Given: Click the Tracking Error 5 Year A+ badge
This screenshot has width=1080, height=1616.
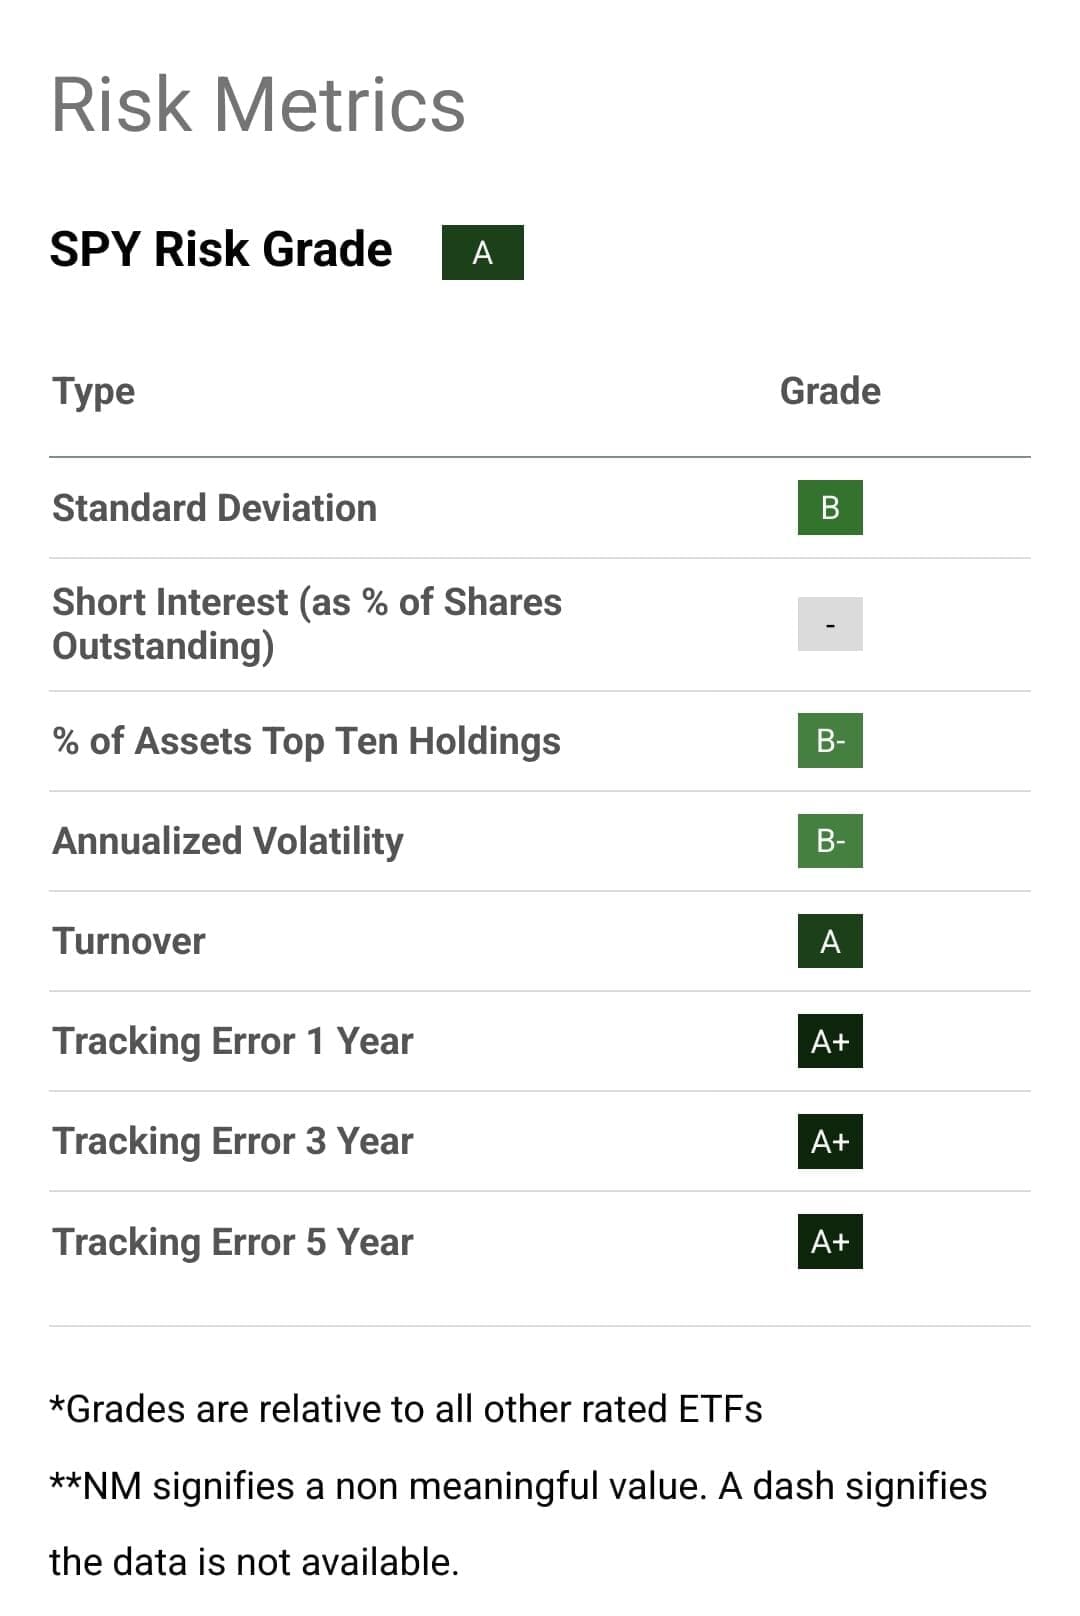Looking at the screenshot, I should (830, 1241).
